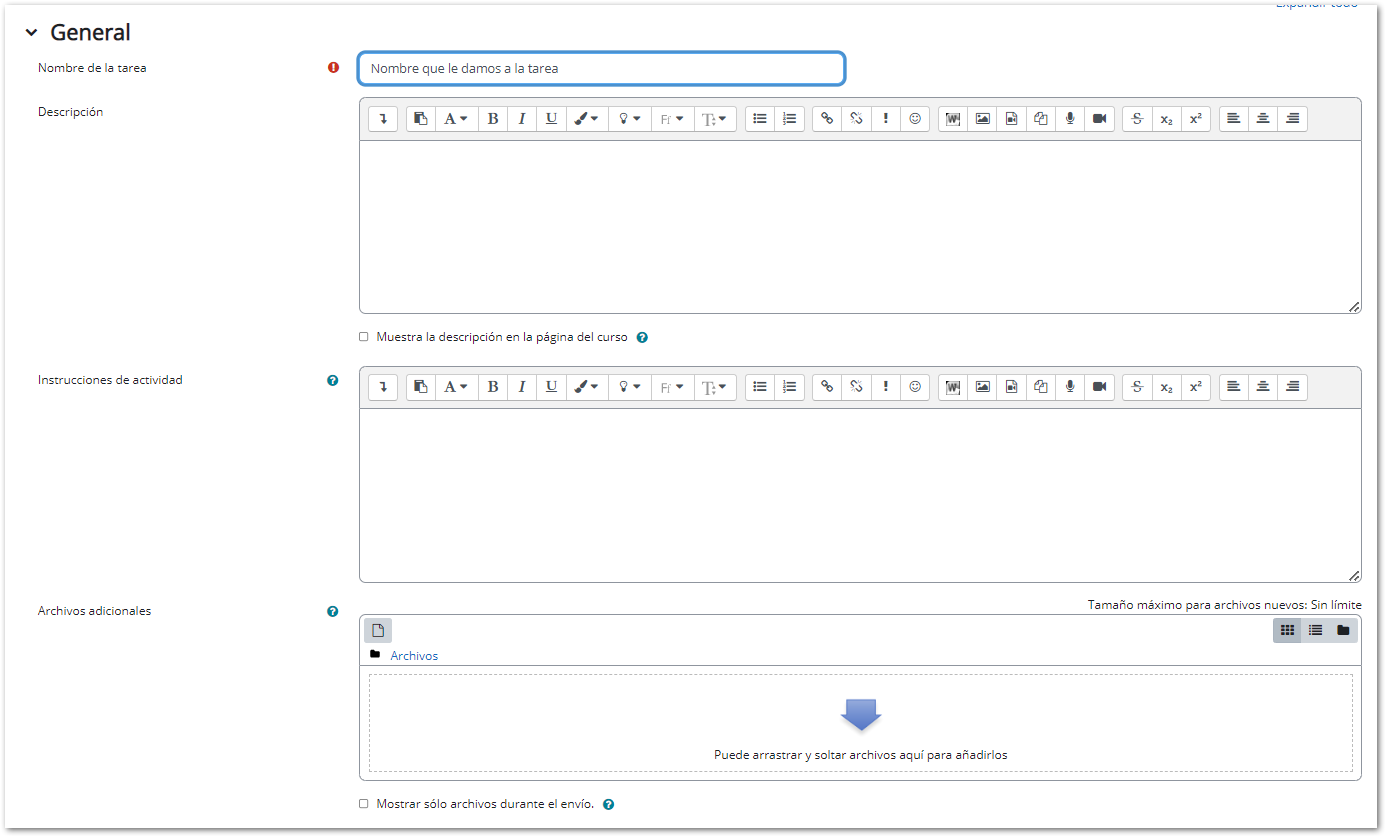Import Word file in Descripción editor
Screen dimensions: 1386x837
(953, 119)
